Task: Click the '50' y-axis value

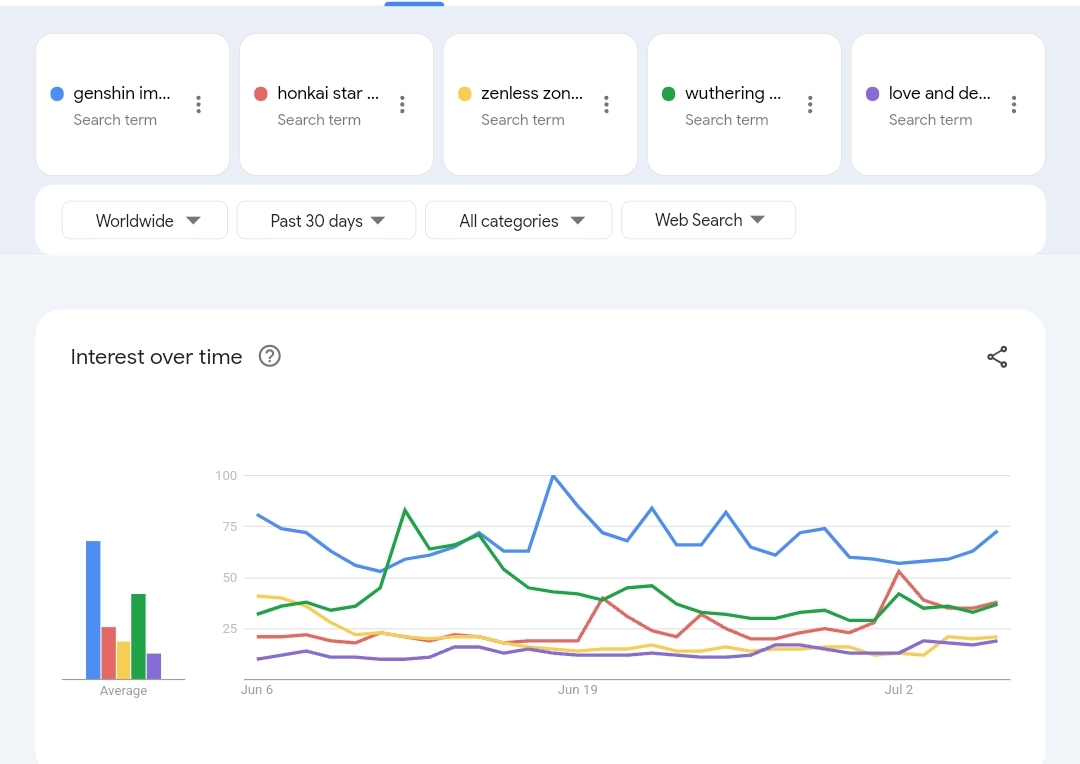Action: coord(229,577)
